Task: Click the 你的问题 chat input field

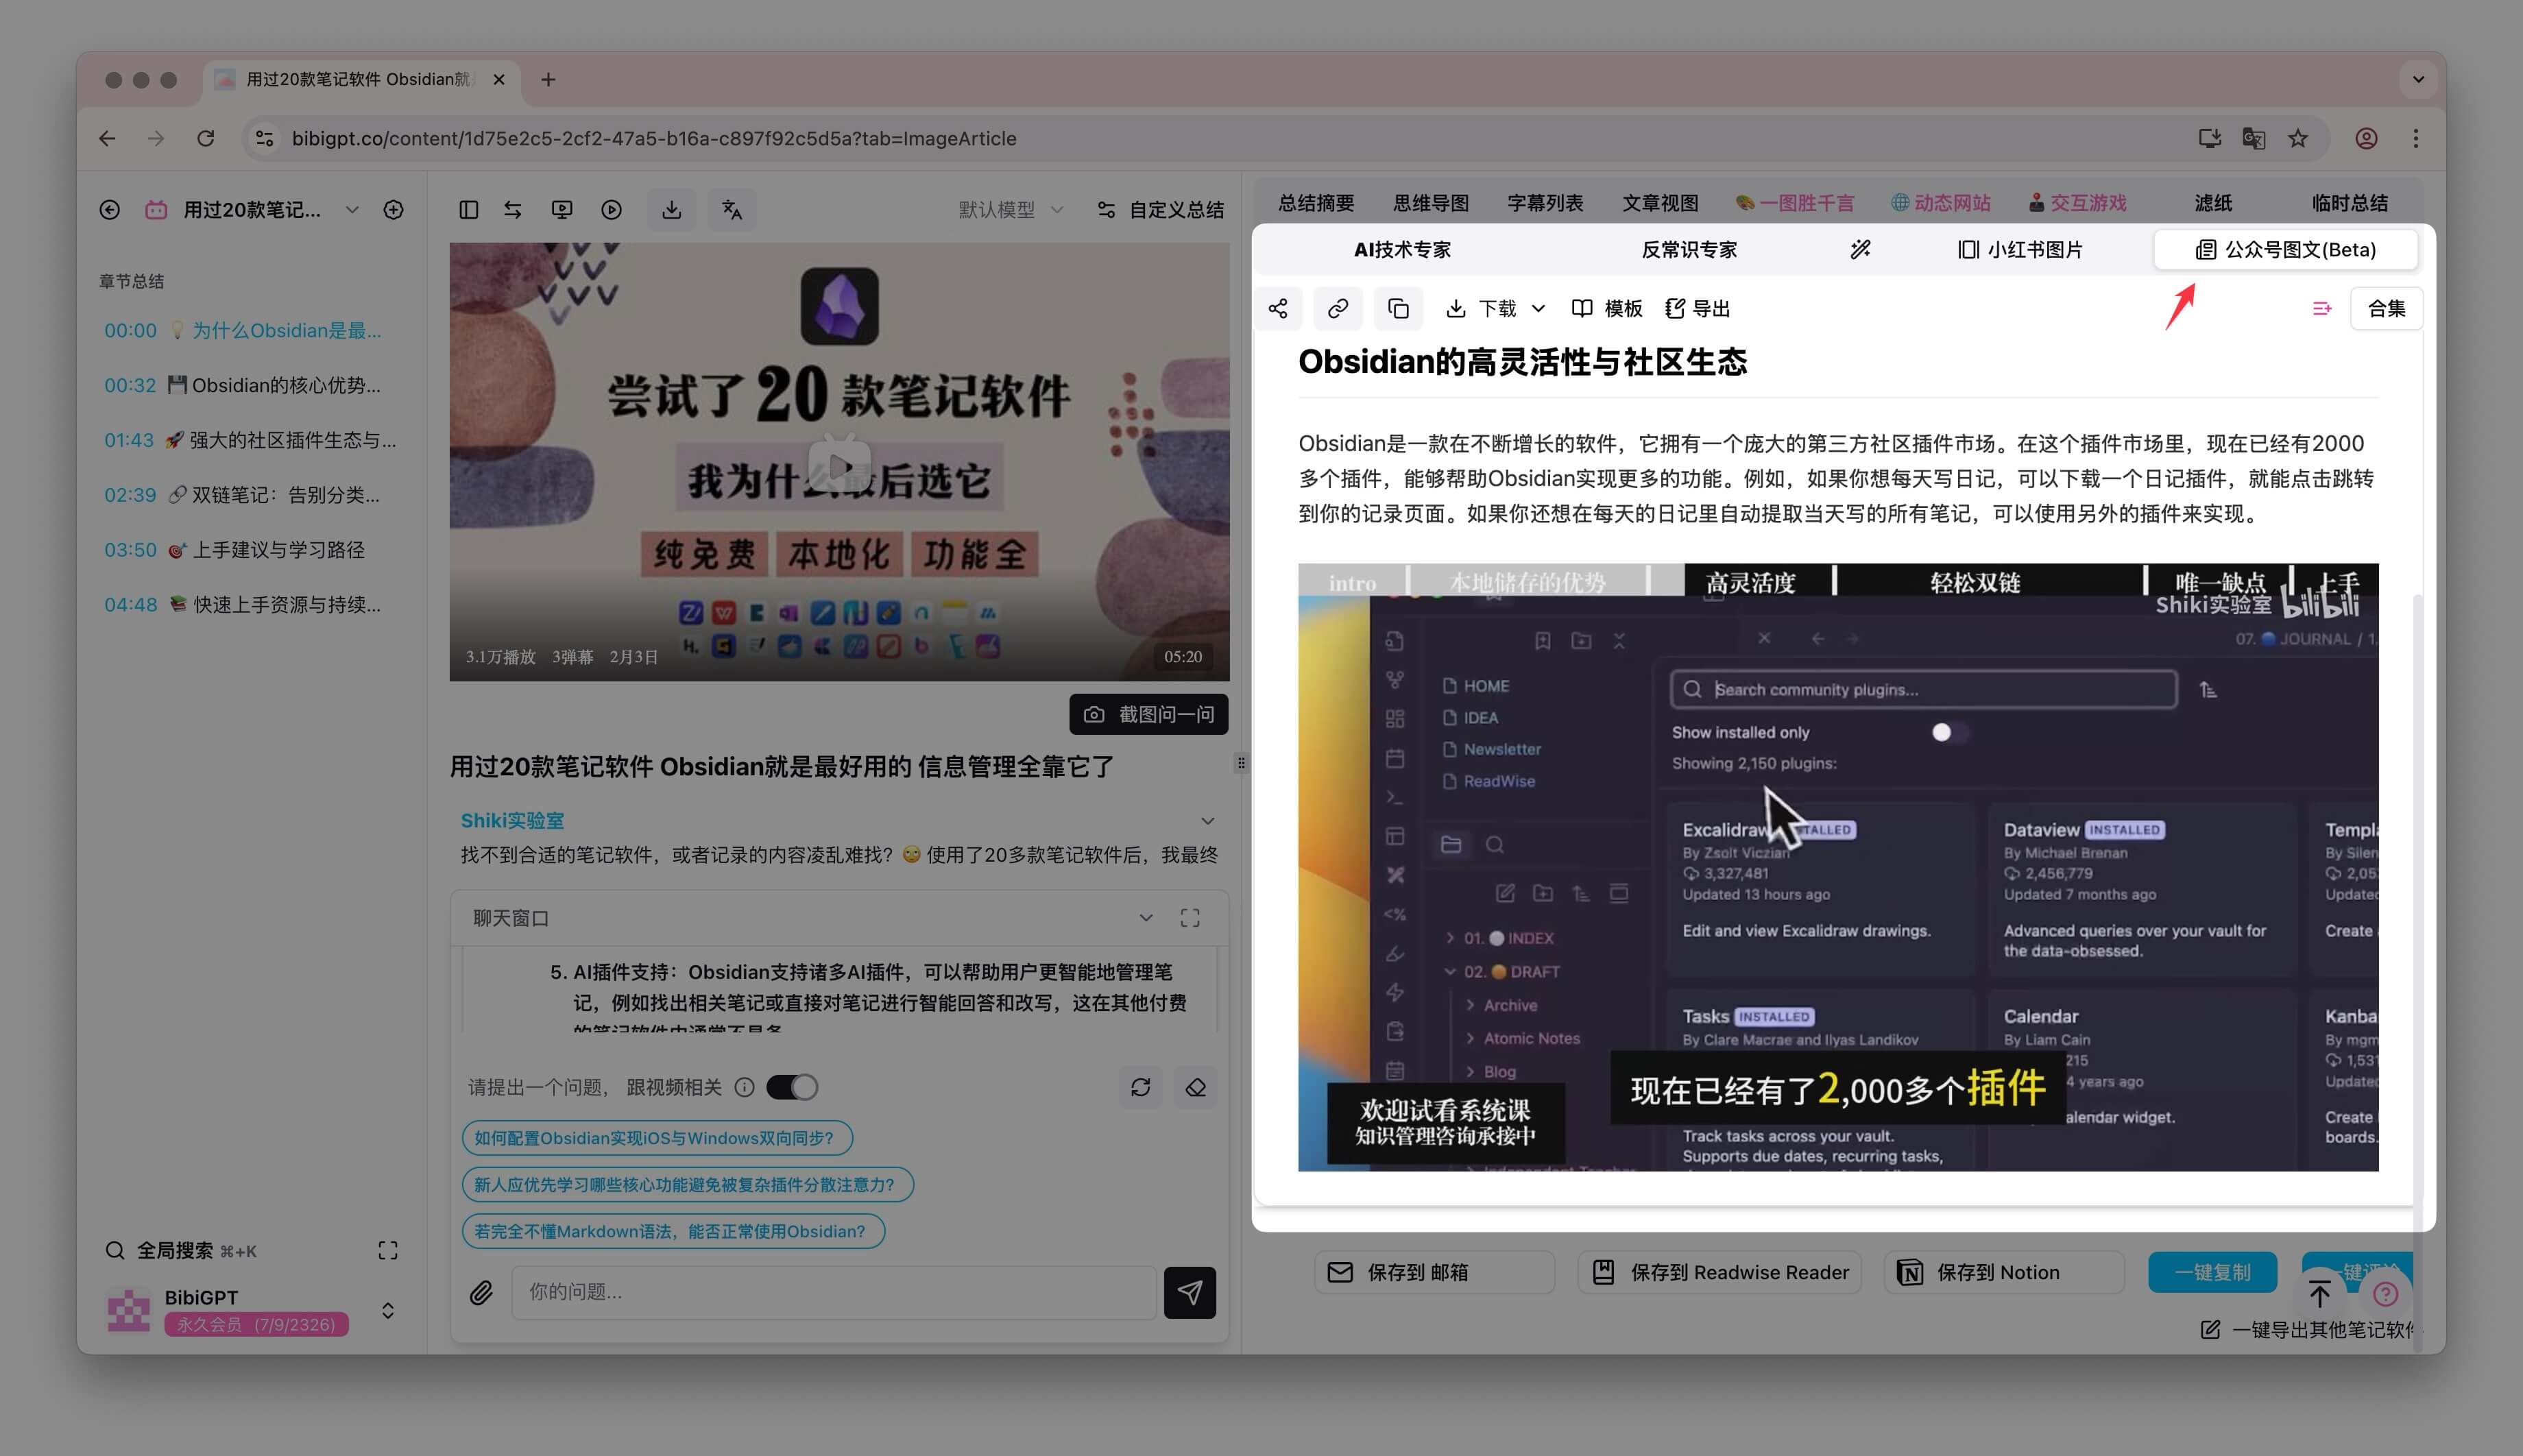Action: click(x=833, y=1292)
